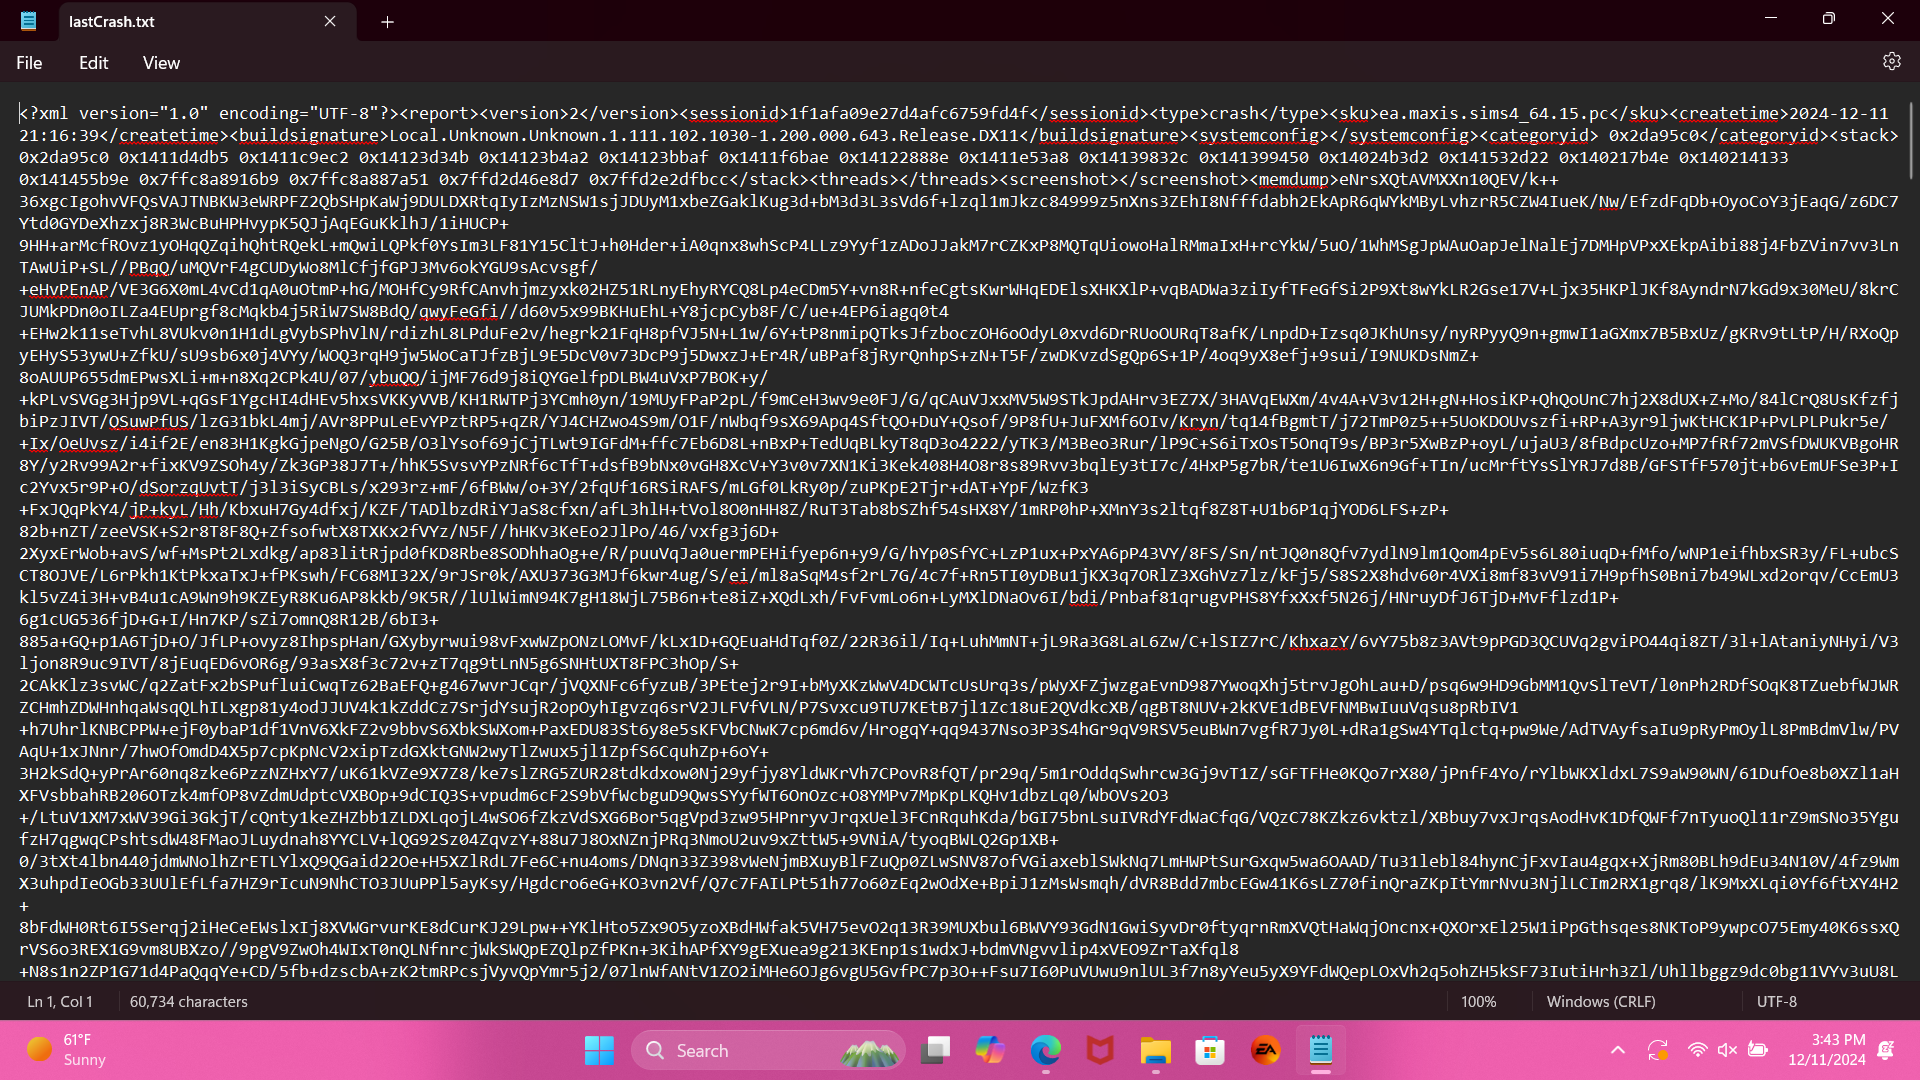
Task: Add a new tab with plus button
Action: coord(387,21)
